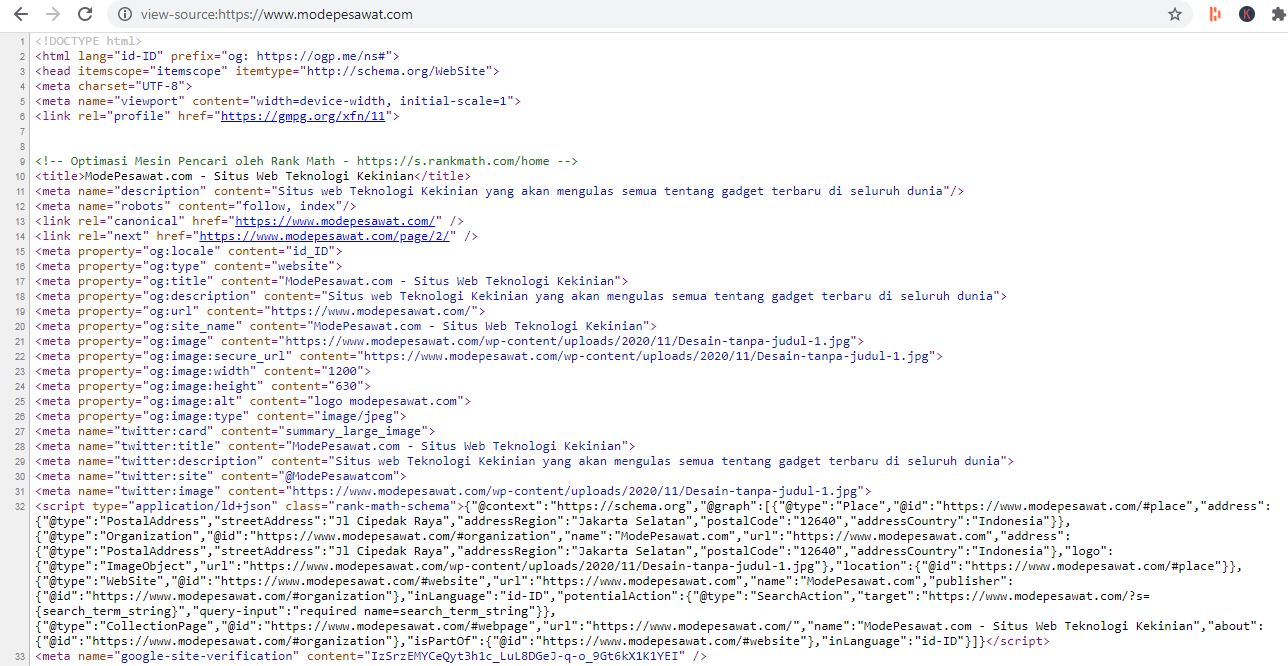Open the Extensions puzzle piece icon
This screenshot has height=666, width=1288.
click(1277, 14)
